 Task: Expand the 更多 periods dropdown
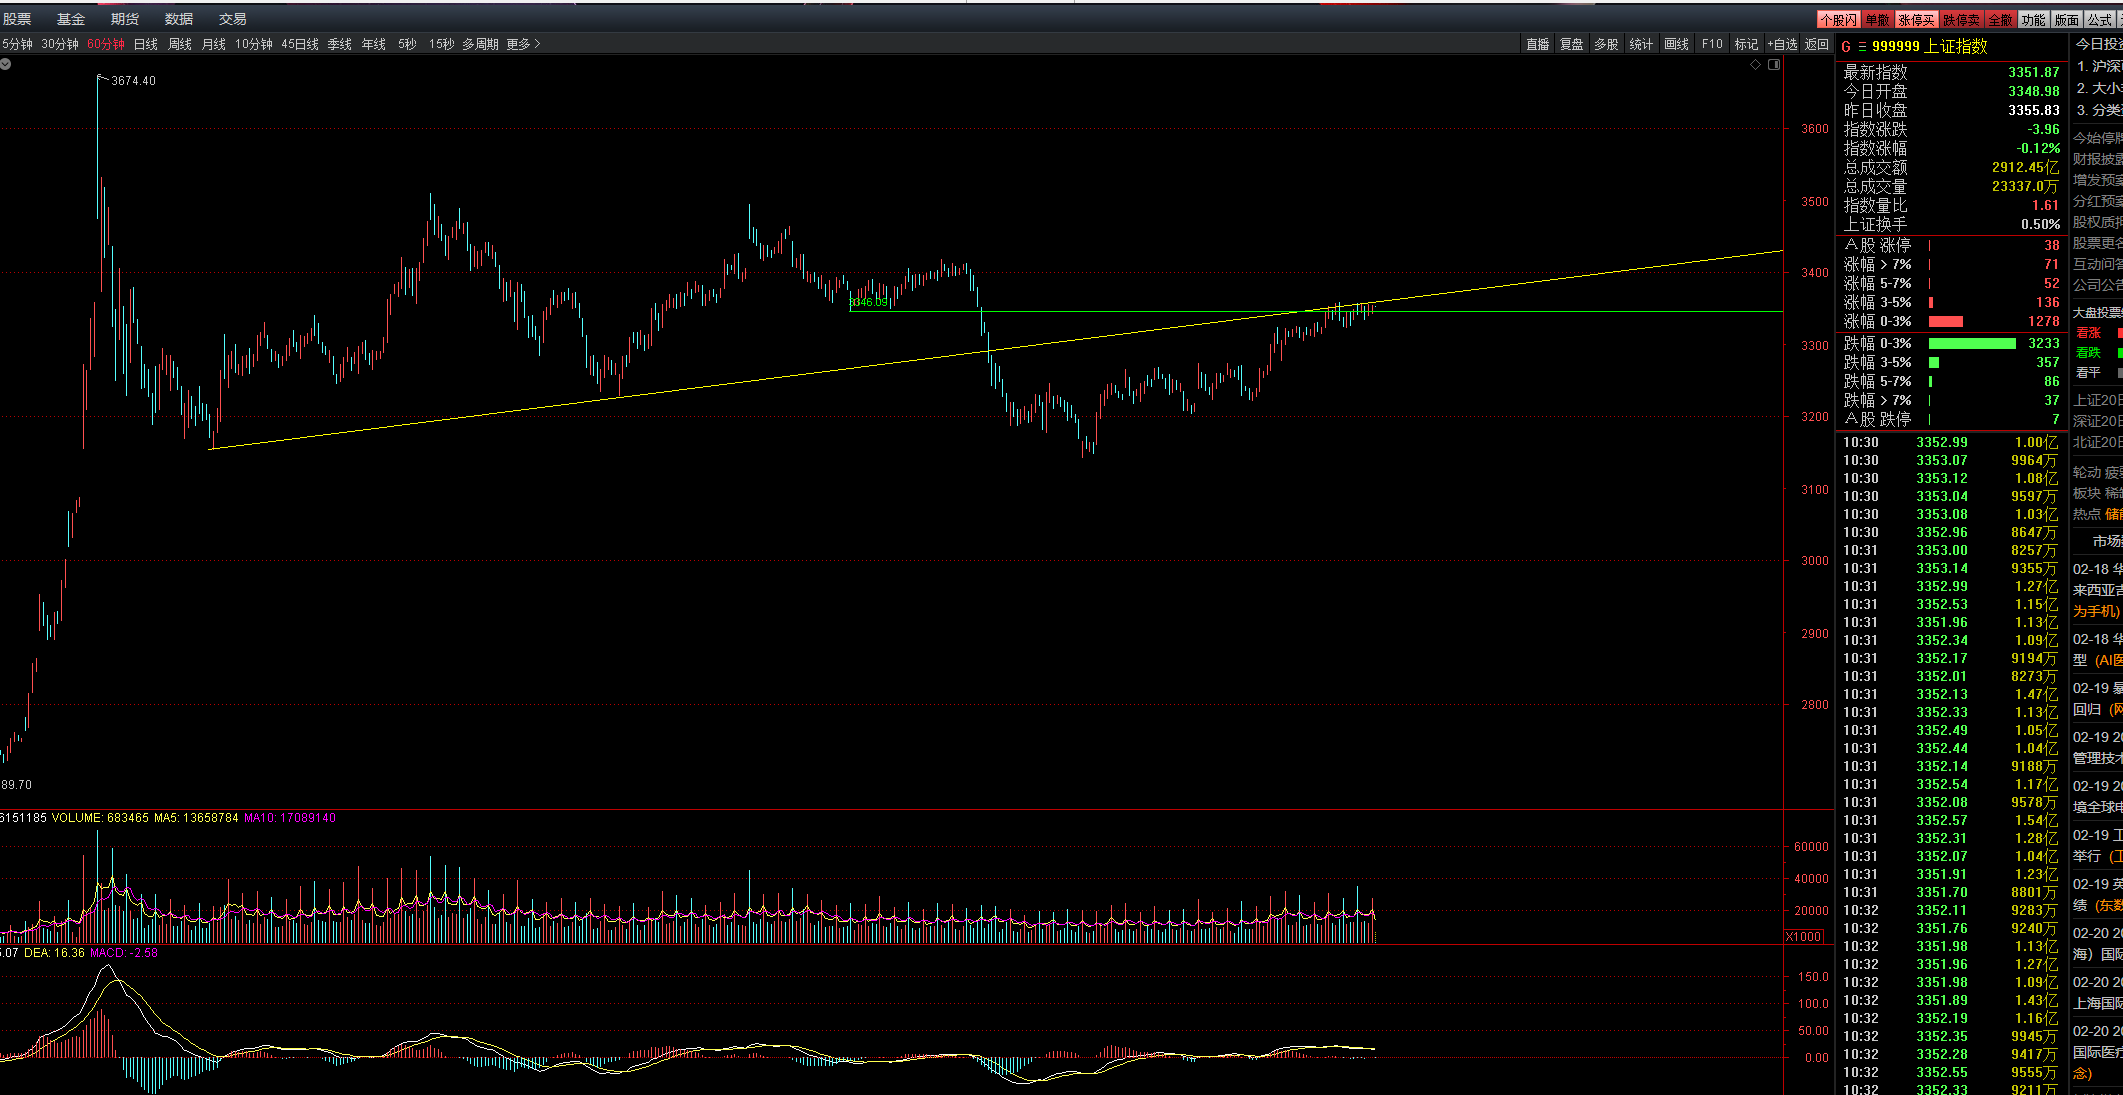pyautogui.click(x=523, y=44)
